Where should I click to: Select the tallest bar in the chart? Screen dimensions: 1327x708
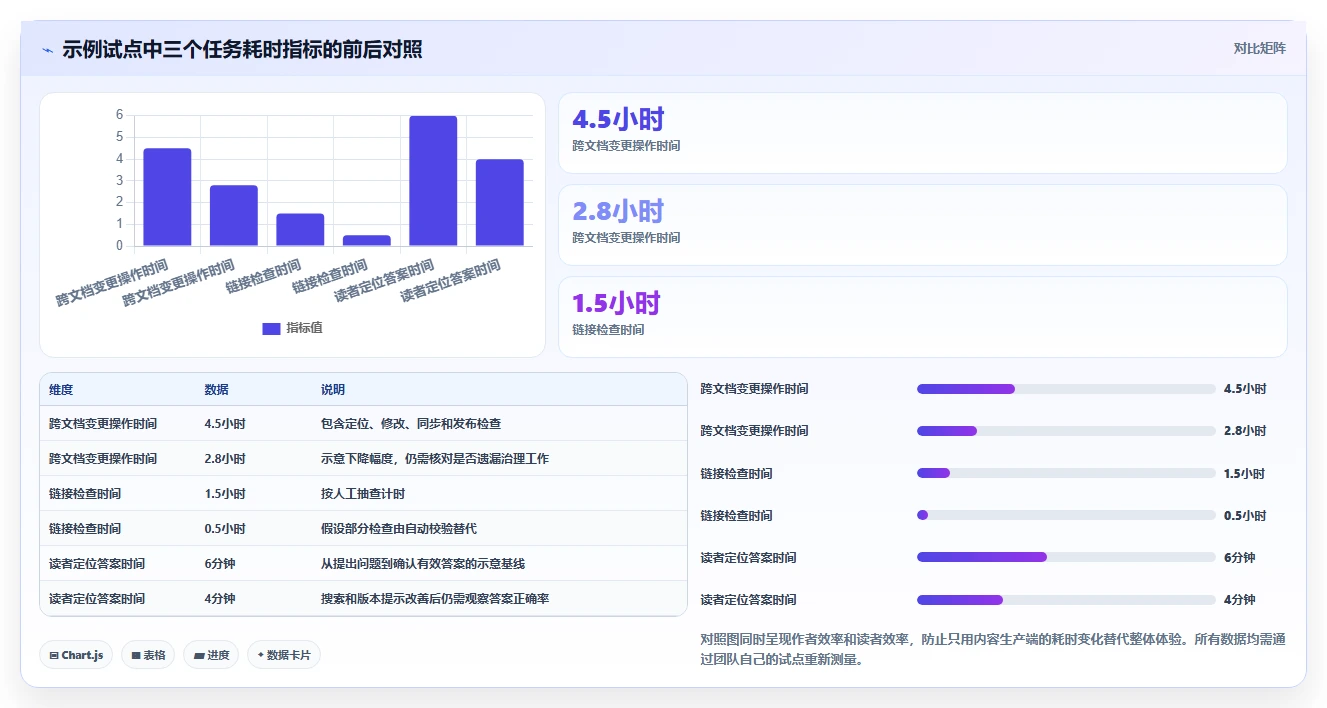coord(433,181)
